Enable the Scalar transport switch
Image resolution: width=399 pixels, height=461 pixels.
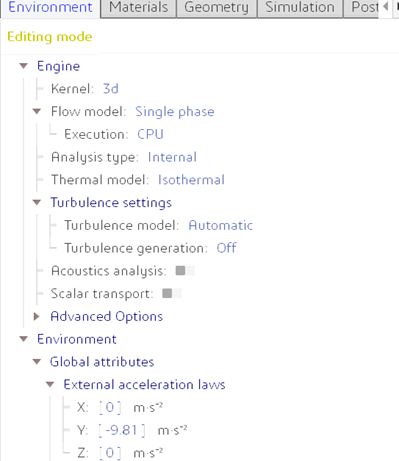tap(172, 293)
